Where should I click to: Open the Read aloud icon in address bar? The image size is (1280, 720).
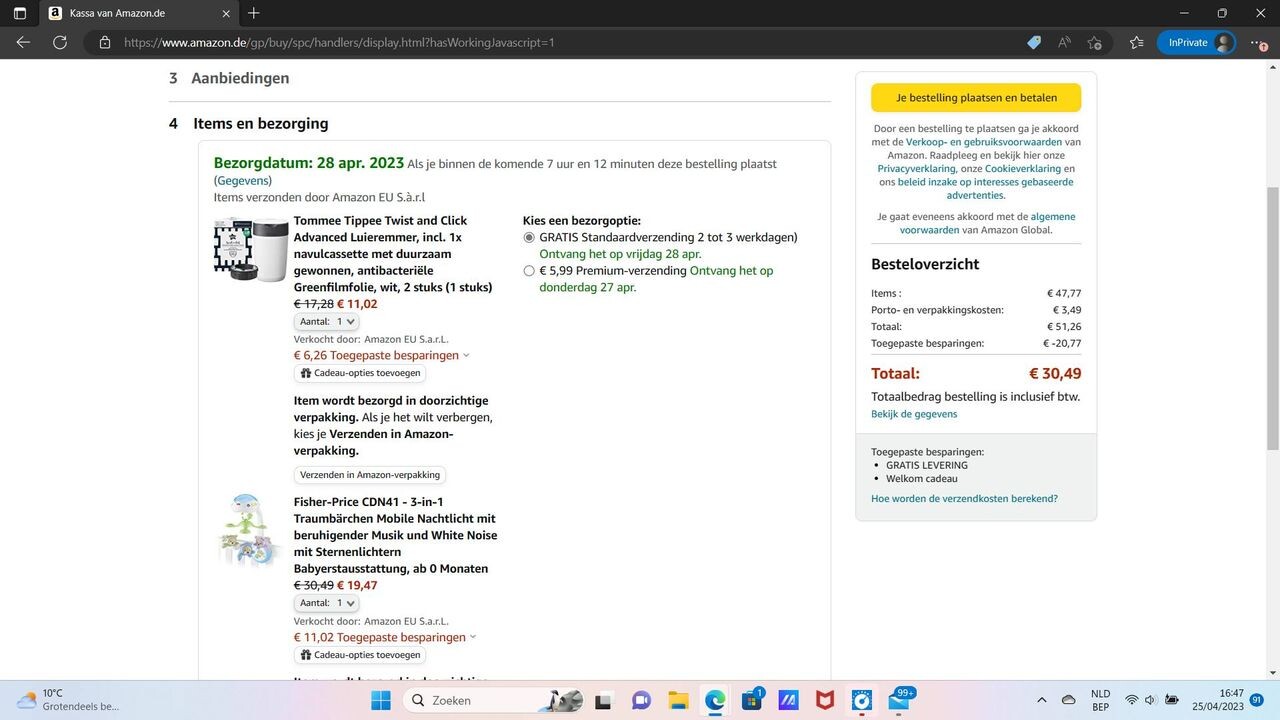1064,43
